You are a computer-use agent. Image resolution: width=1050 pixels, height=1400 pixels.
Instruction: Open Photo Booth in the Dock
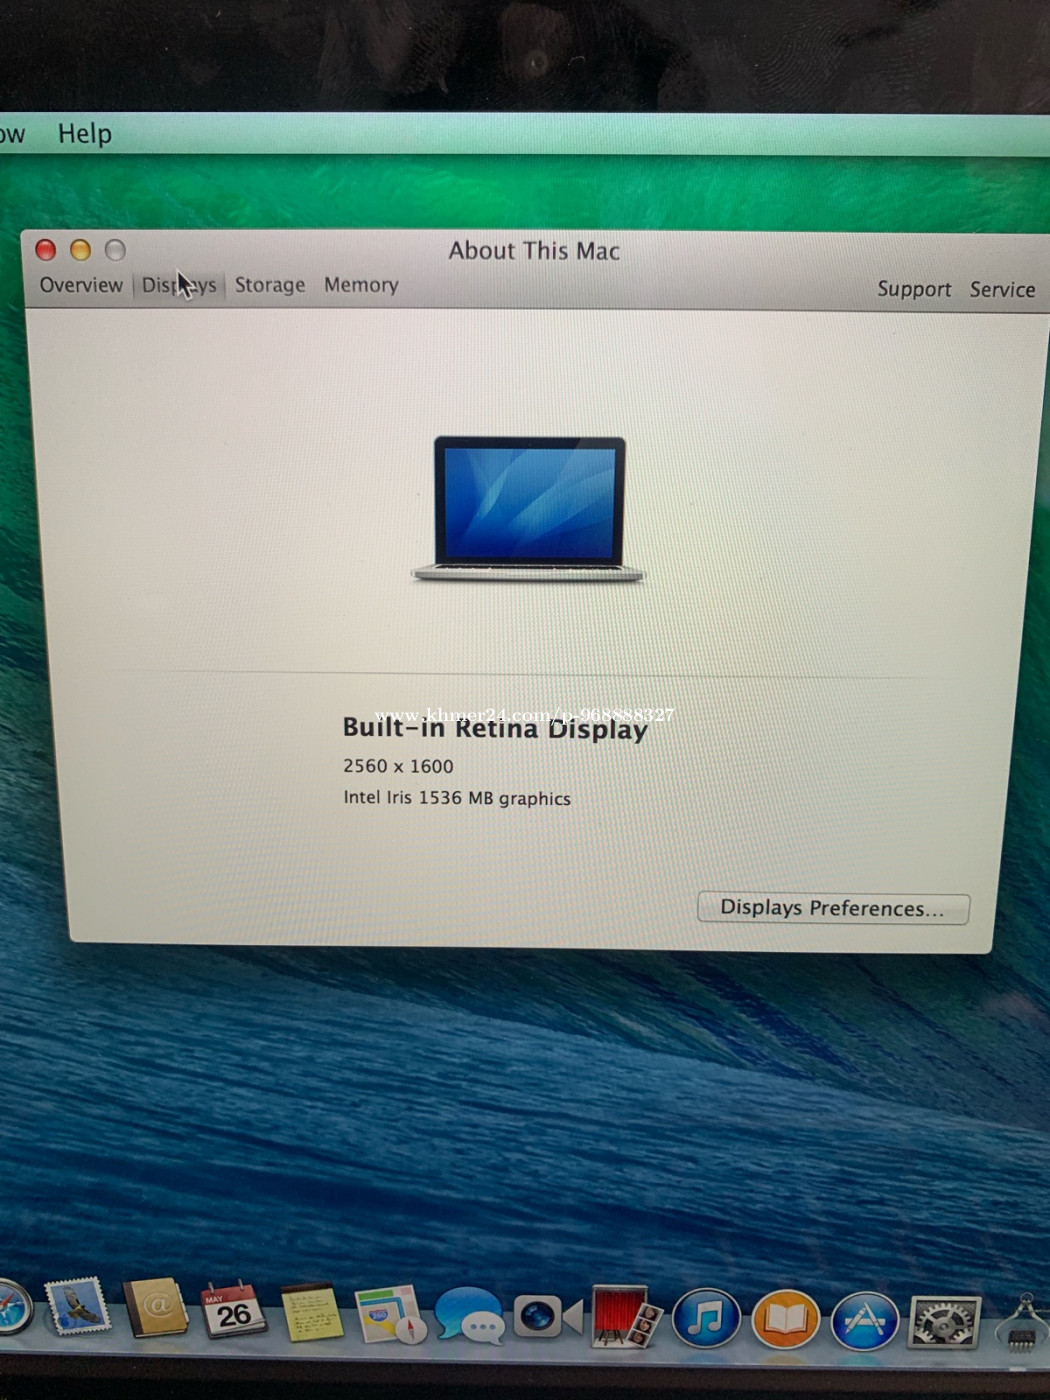(x=626, y=1317)
